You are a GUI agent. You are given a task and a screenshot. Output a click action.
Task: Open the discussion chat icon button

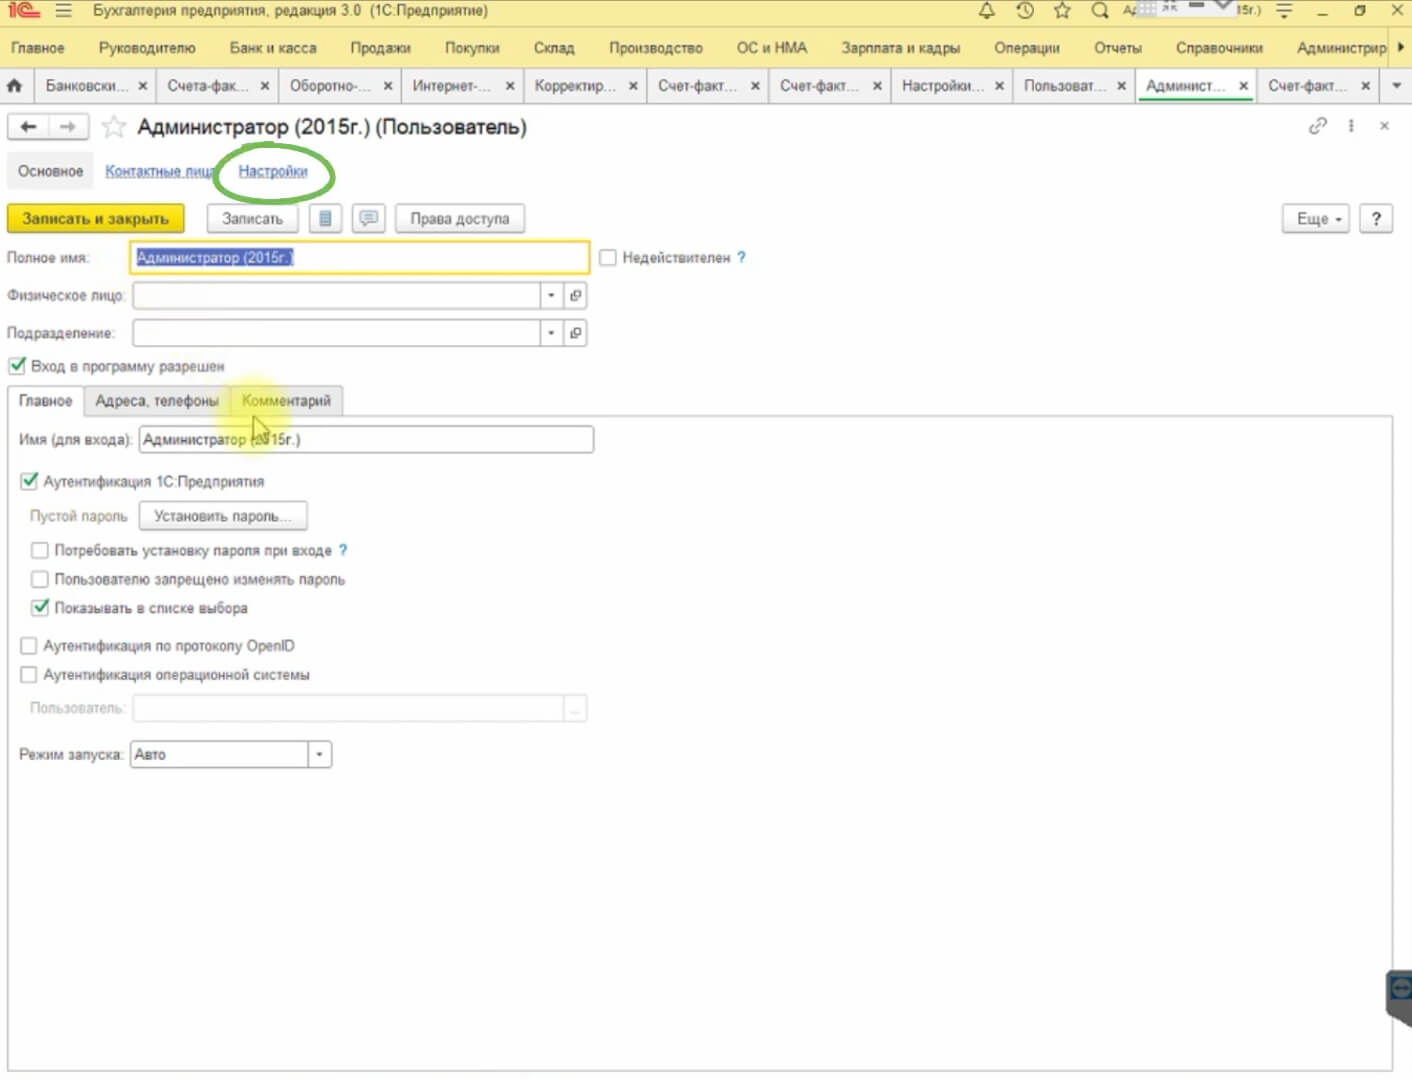point(369,218)
